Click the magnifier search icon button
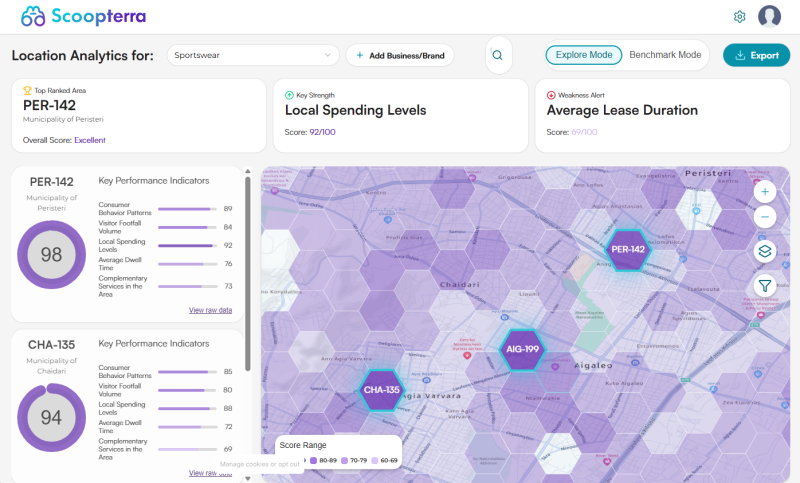Viewport: 800px width, 483px height. tap(499, 55)
